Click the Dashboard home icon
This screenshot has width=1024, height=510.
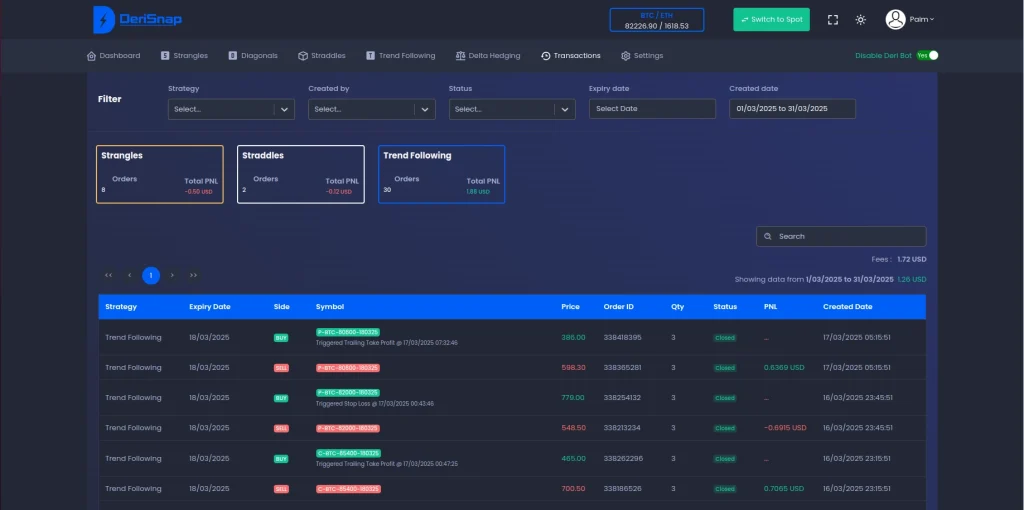[91, 56]
